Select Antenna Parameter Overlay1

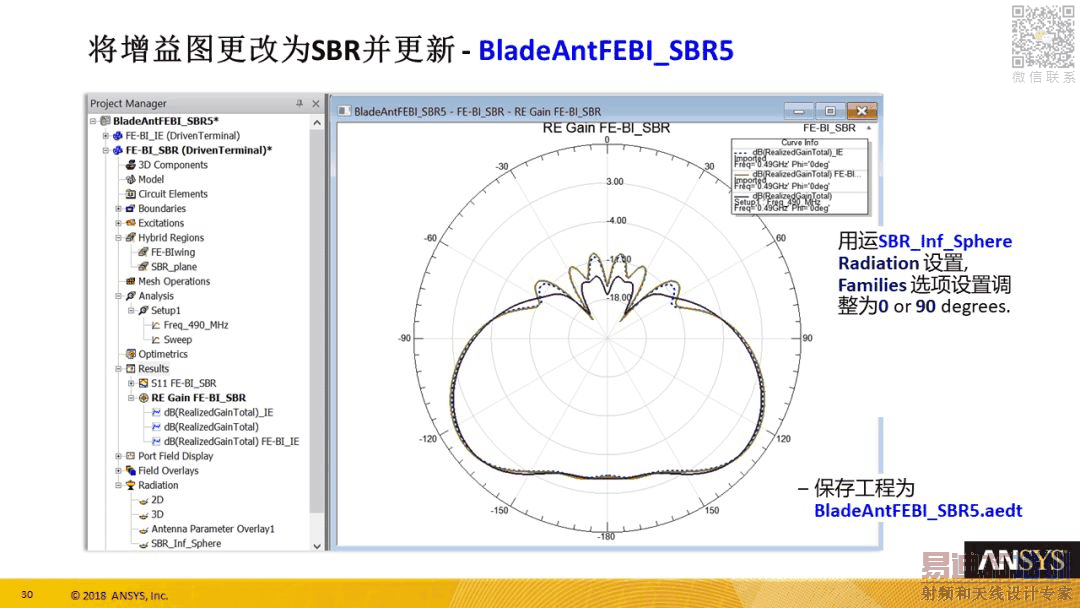213,529
